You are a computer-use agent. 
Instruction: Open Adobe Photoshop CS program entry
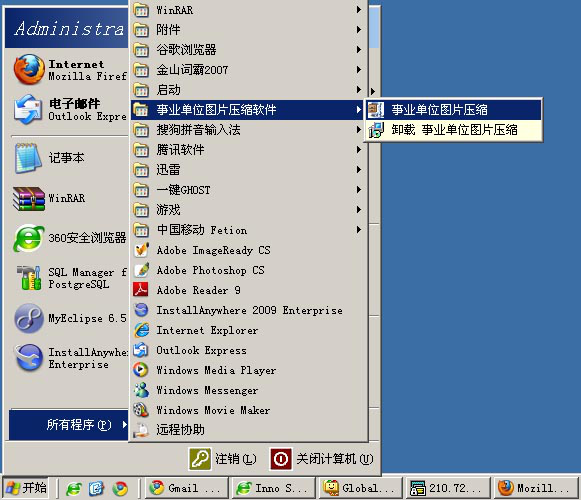pos(248,270)
